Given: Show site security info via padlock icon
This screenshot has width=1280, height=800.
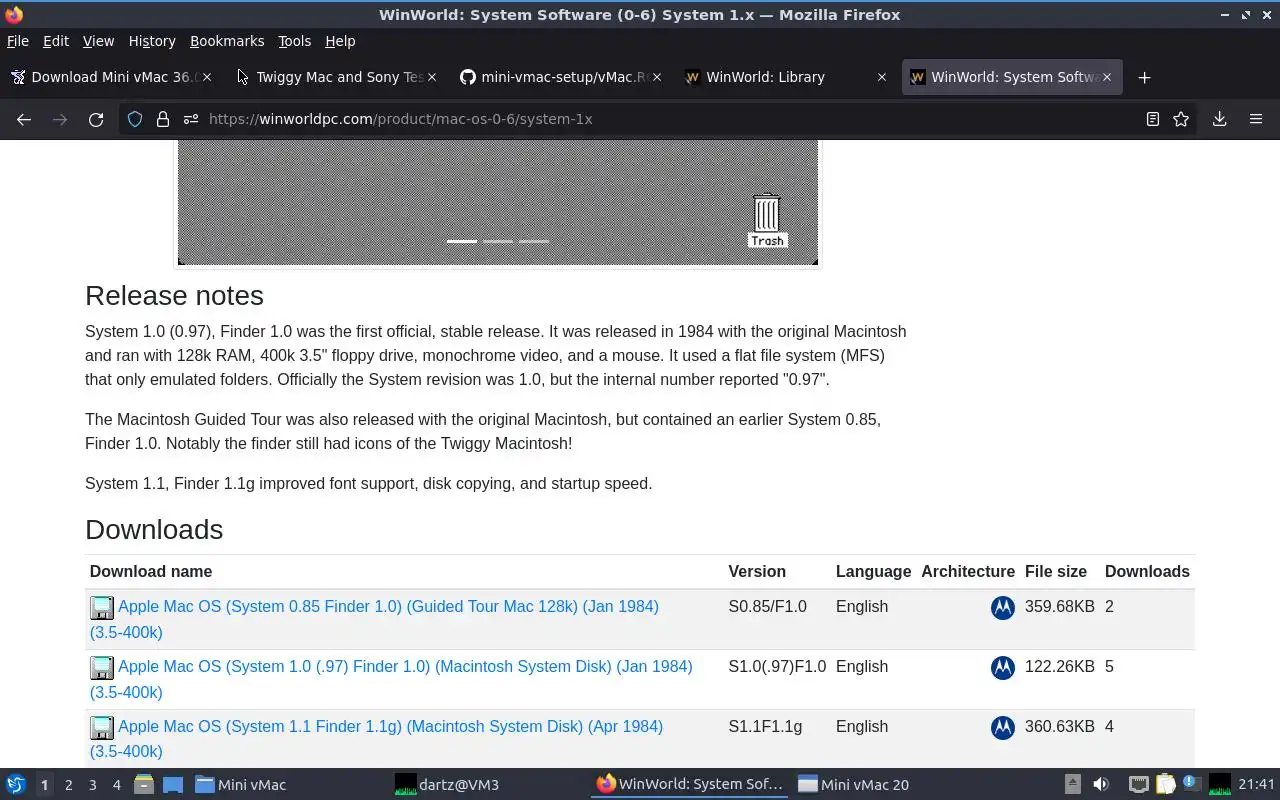Looking at the screenshot, I should [163, 119].
